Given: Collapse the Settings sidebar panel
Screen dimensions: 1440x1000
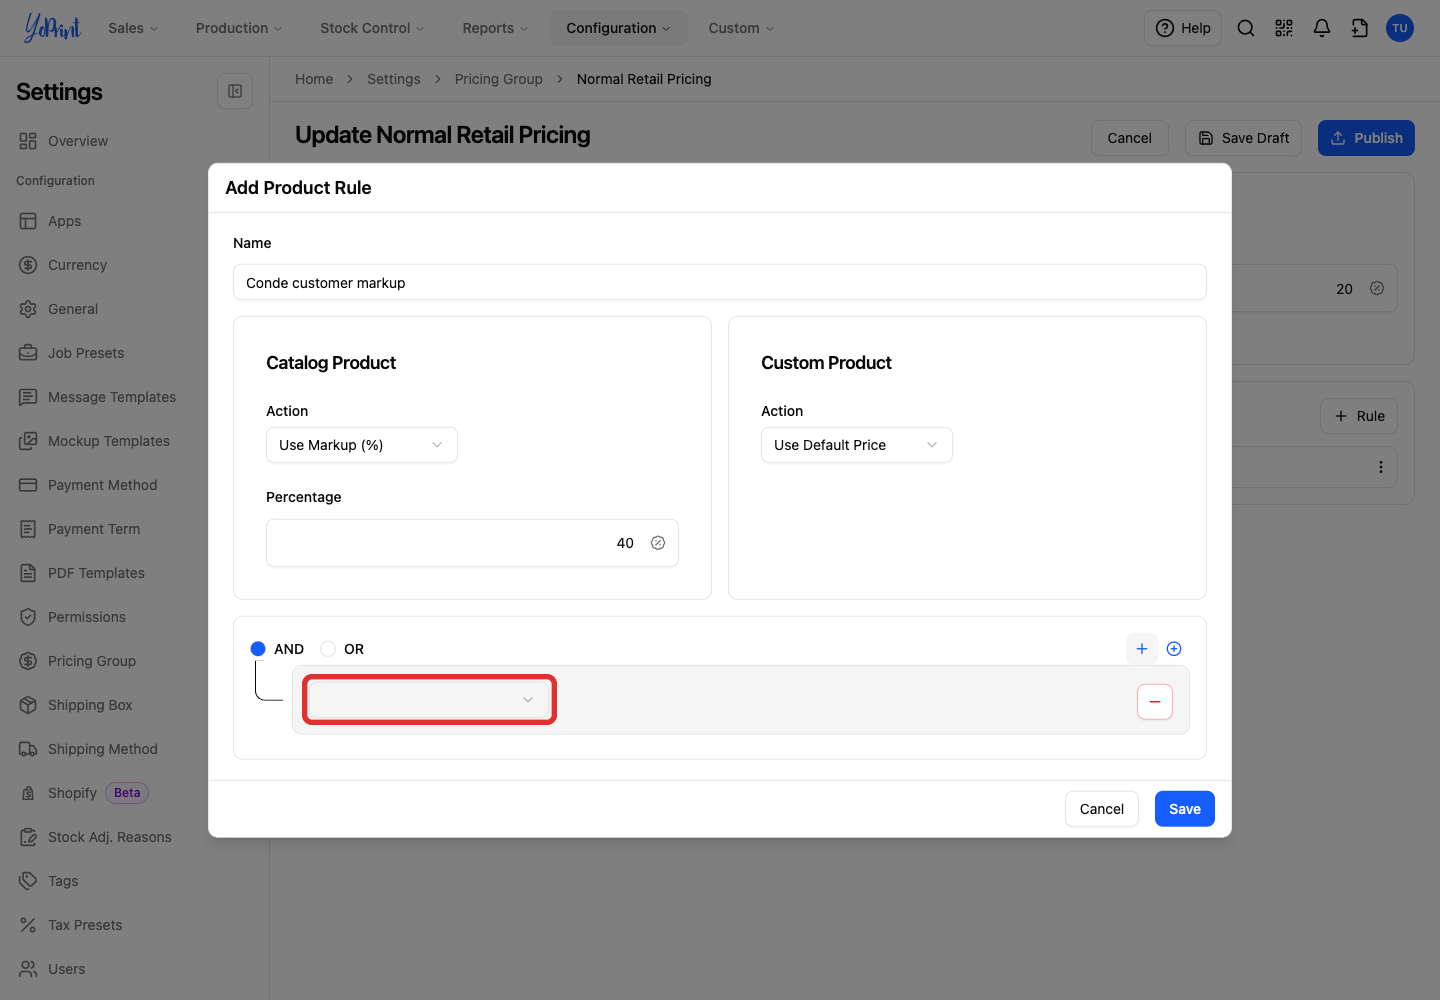Looking at the screenshot, I should [x=235, y=91].
